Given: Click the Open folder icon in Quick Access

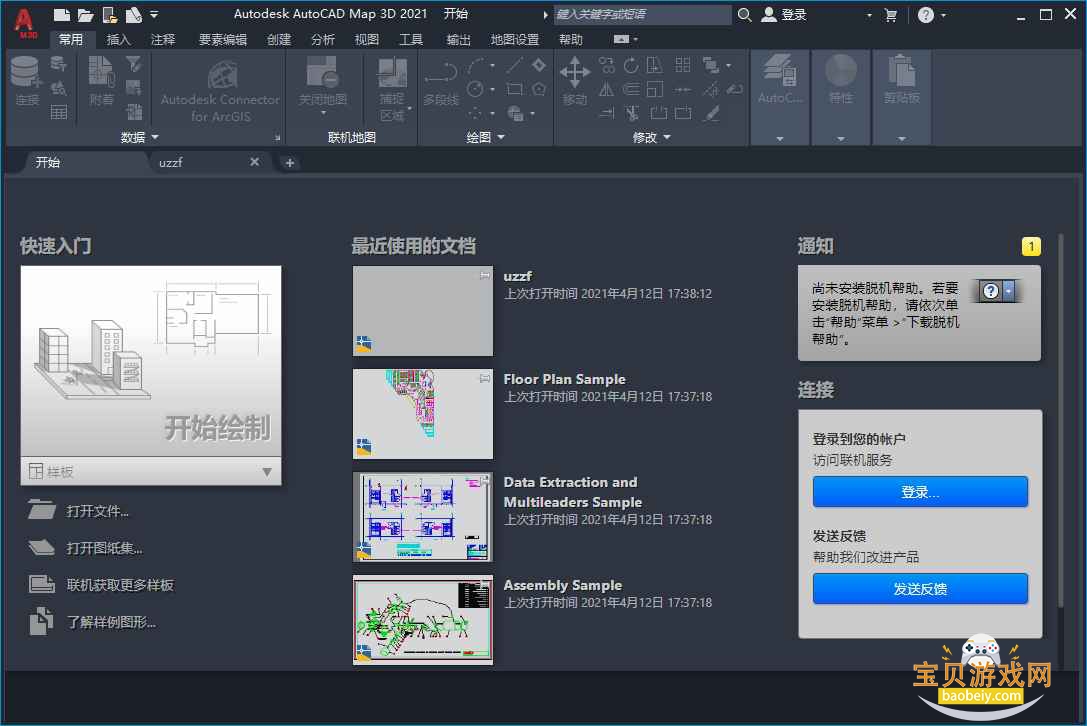Looking at the screenshot, I should [85, 15].
